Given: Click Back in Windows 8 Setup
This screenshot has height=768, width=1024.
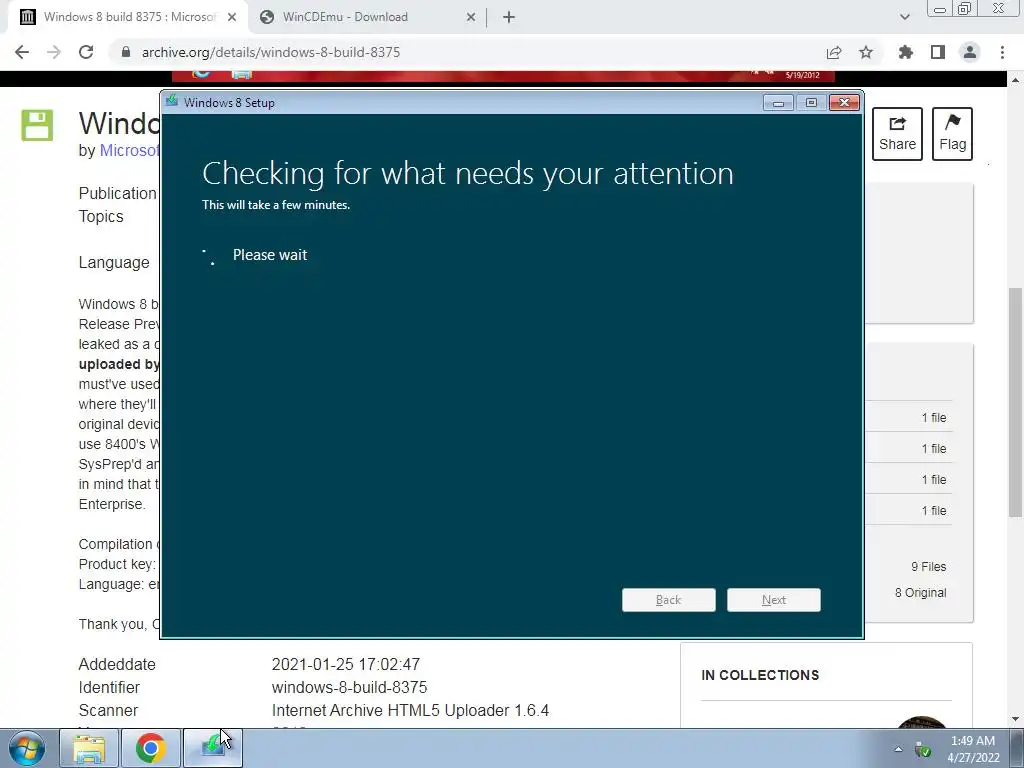Looking at the screenshot, I should tap(669, 600).
